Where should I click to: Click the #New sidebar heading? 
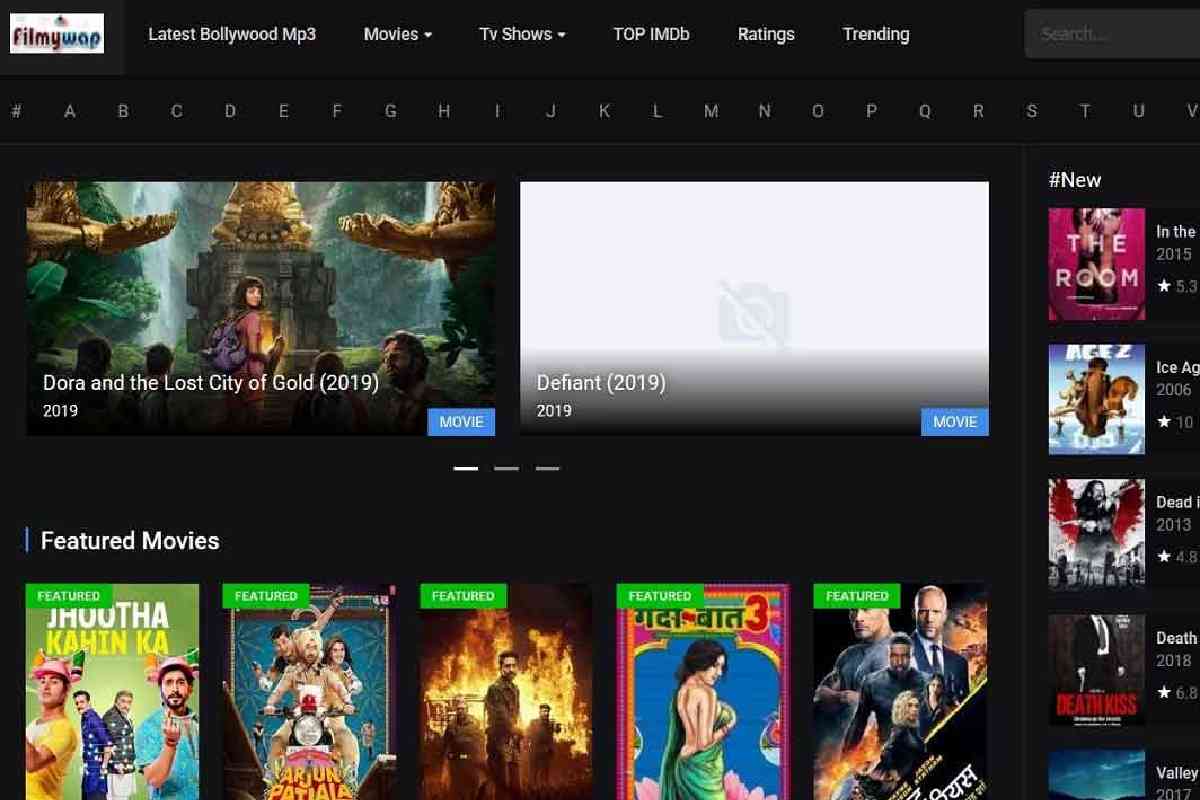tap(1075, 180)
